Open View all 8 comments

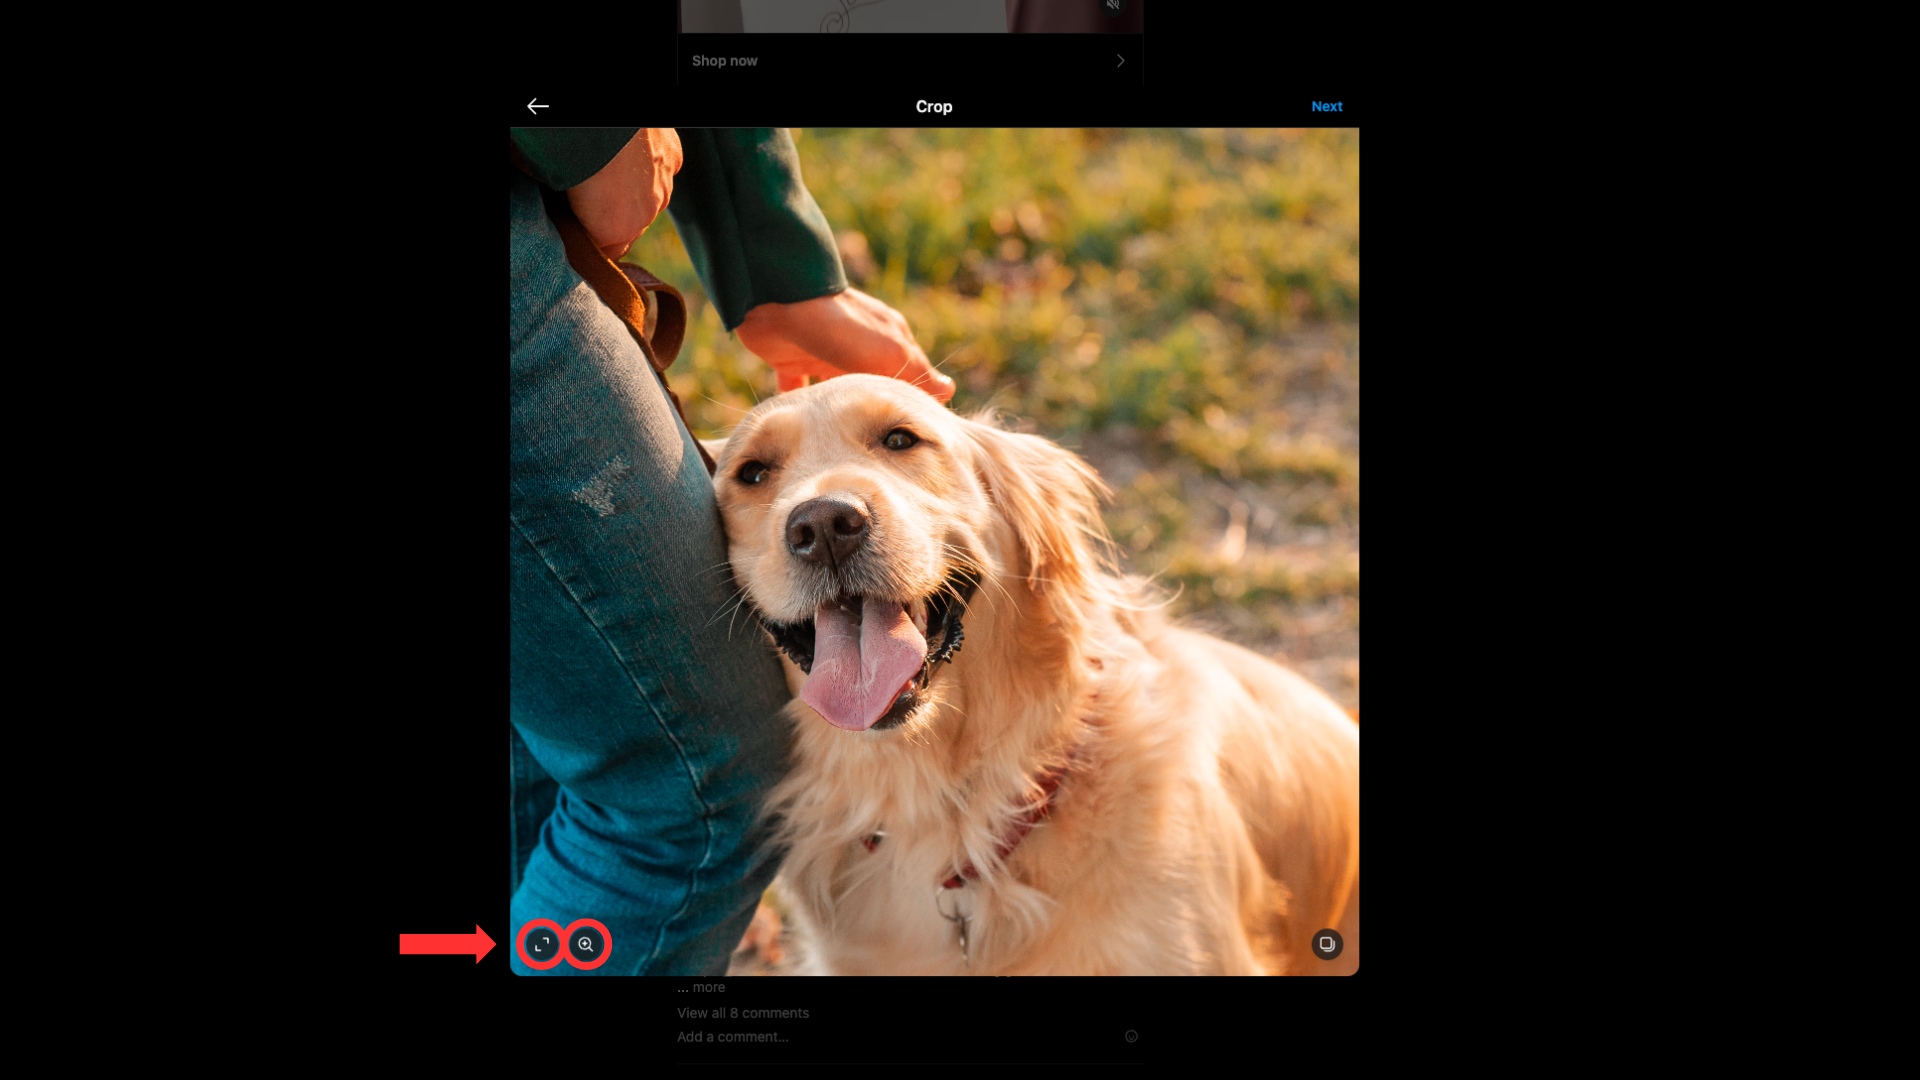click(742, 1013)
